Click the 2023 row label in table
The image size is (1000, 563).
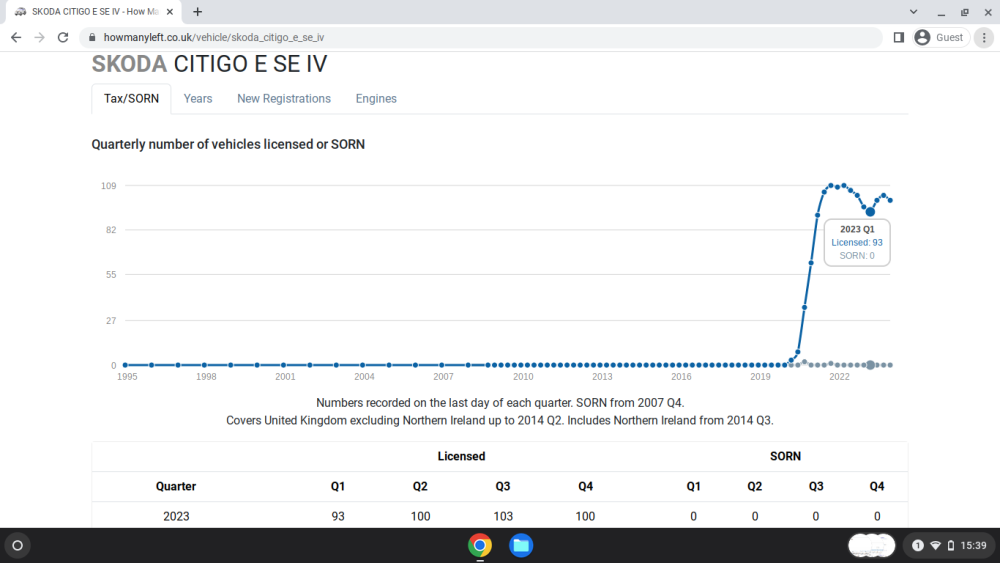tap(176, 516)
